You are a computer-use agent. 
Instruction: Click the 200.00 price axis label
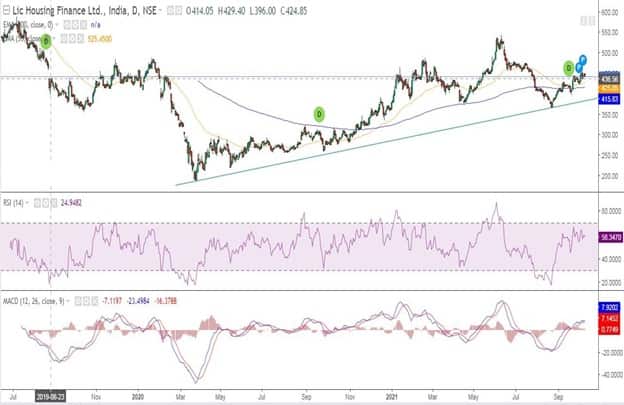point(609,176)
